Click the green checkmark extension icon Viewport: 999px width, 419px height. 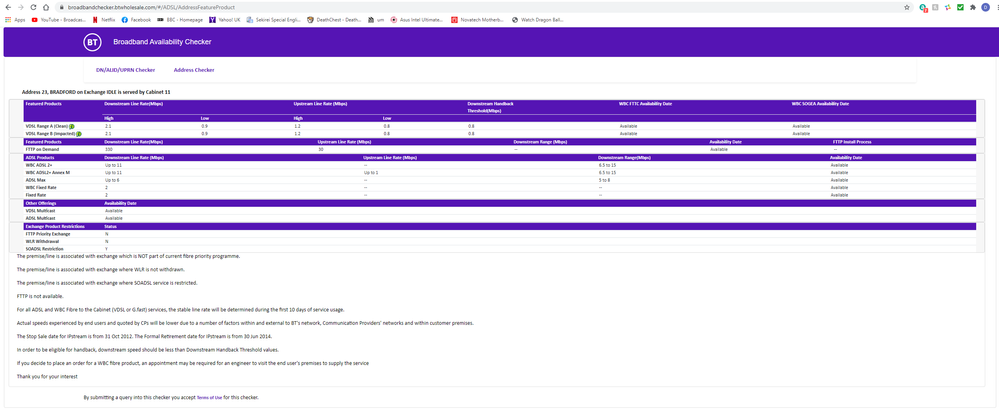click(x=960, y=8)
